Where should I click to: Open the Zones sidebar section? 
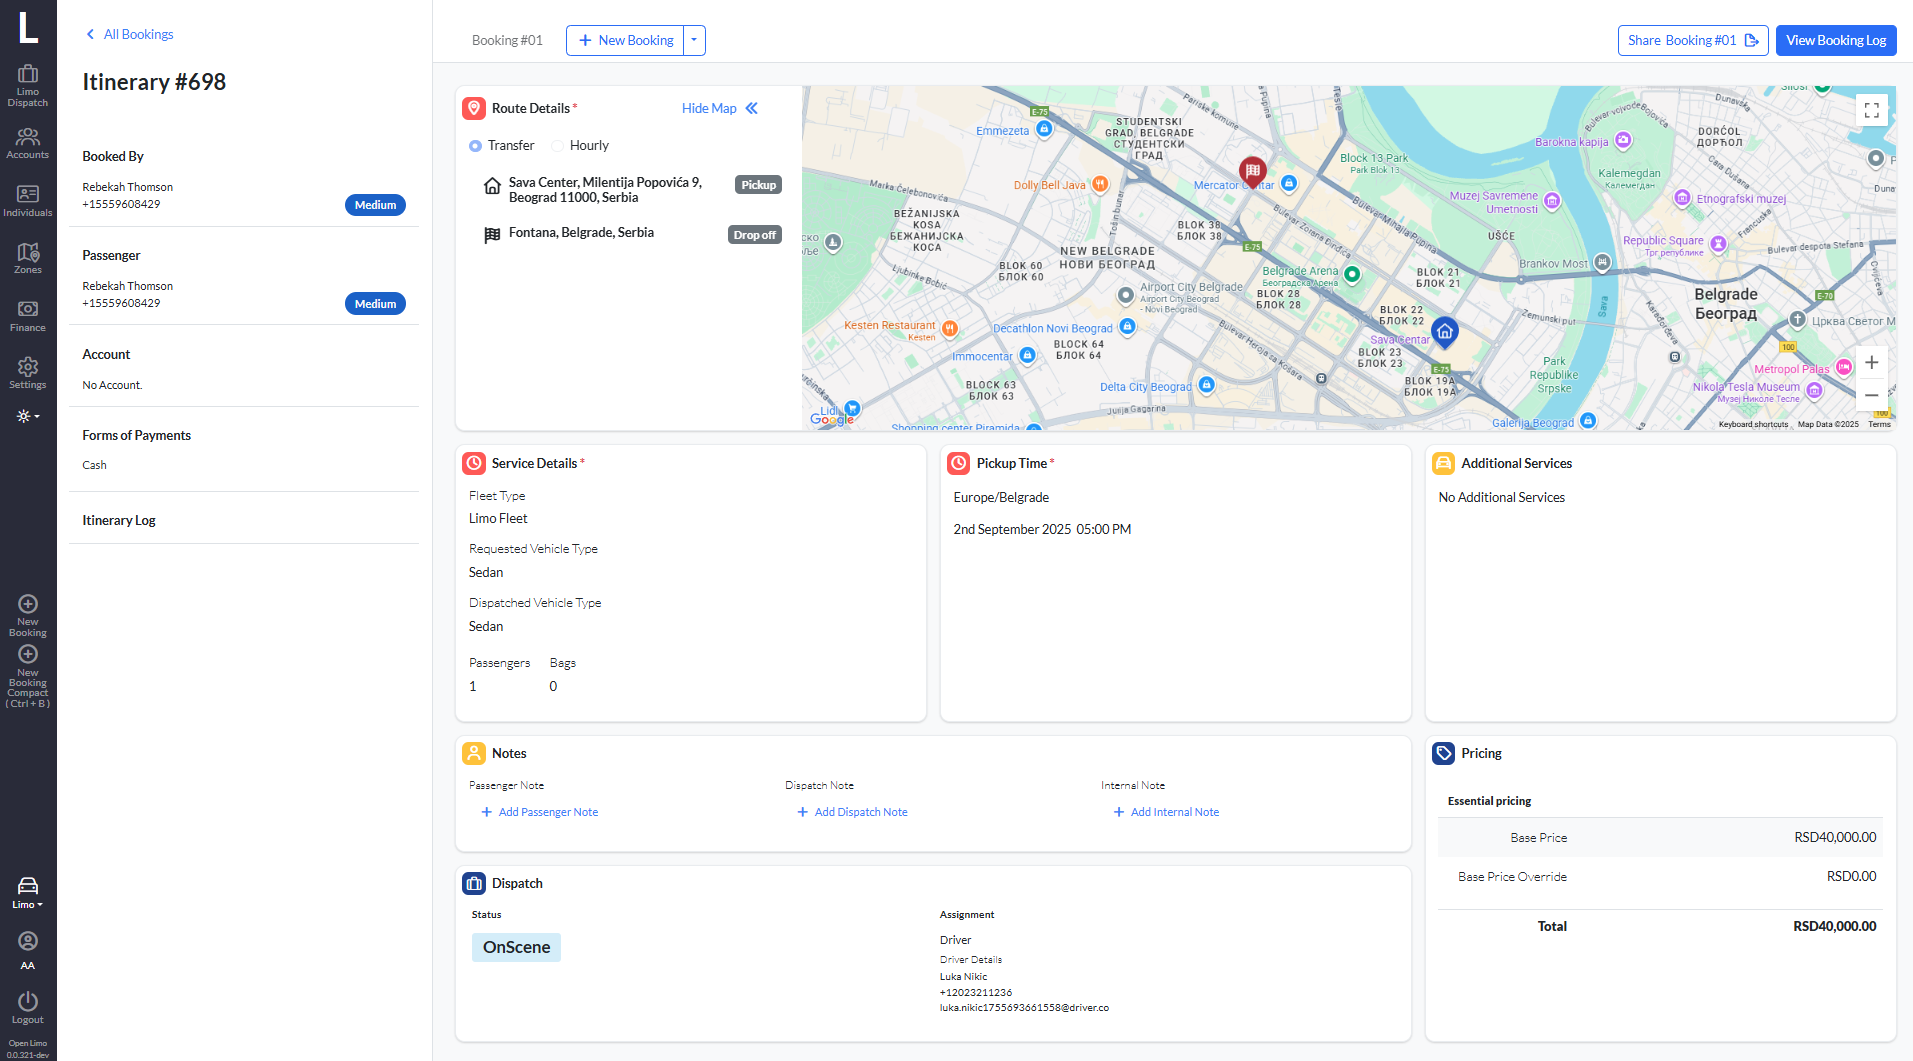coord(27,253)
